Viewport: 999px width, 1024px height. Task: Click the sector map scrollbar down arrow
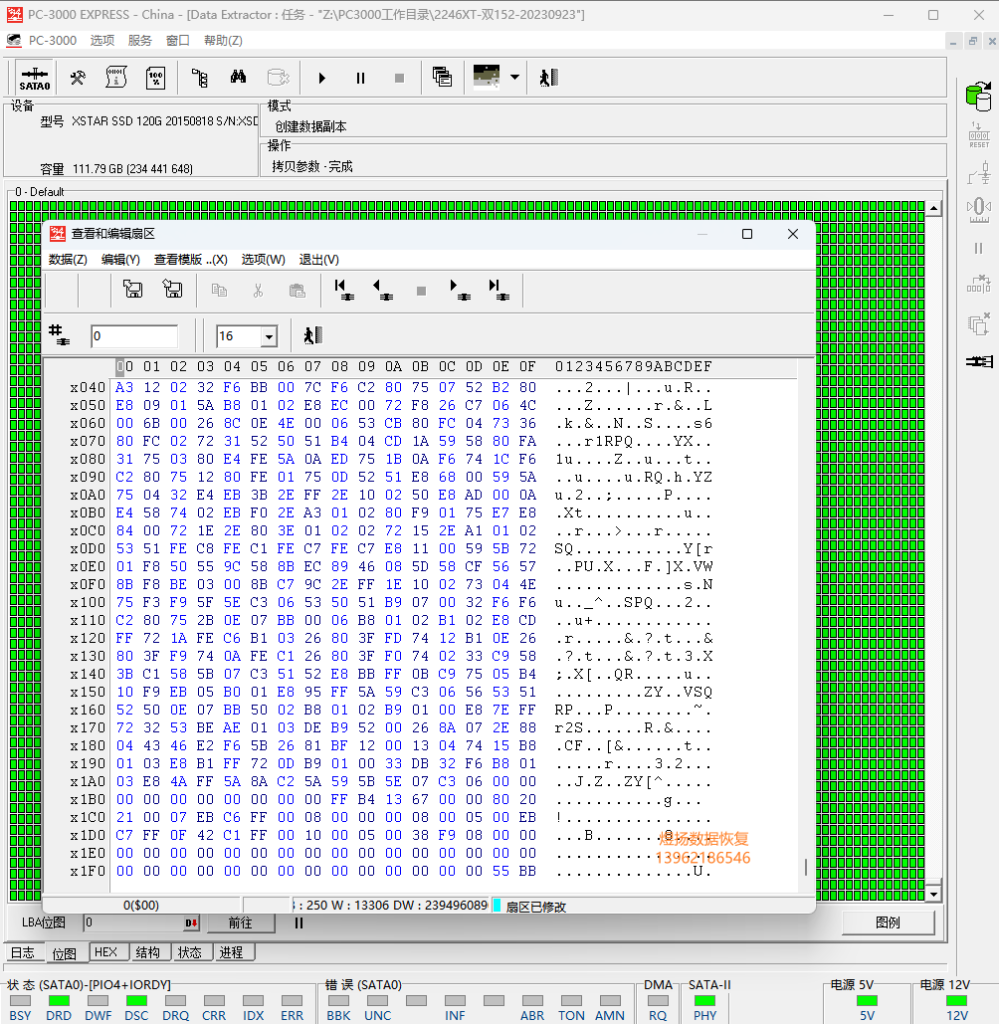(x=934, y=893)
